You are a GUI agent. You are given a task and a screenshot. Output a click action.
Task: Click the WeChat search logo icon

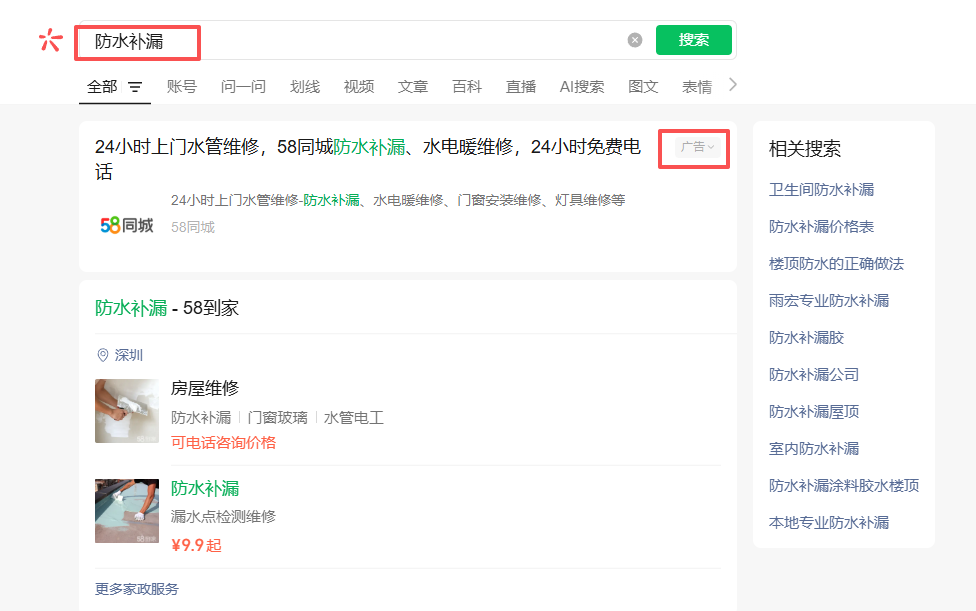[x=50, y=40]
